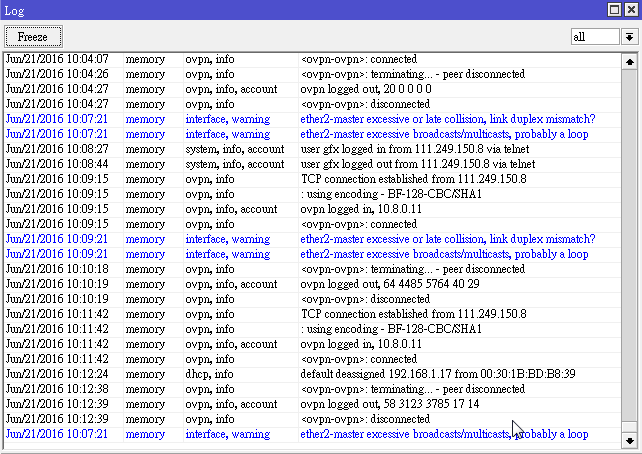
Task: Select the 10:12:39 '<ovpn-ovpn>: disconnected' entry
Action: pos(313,419)
